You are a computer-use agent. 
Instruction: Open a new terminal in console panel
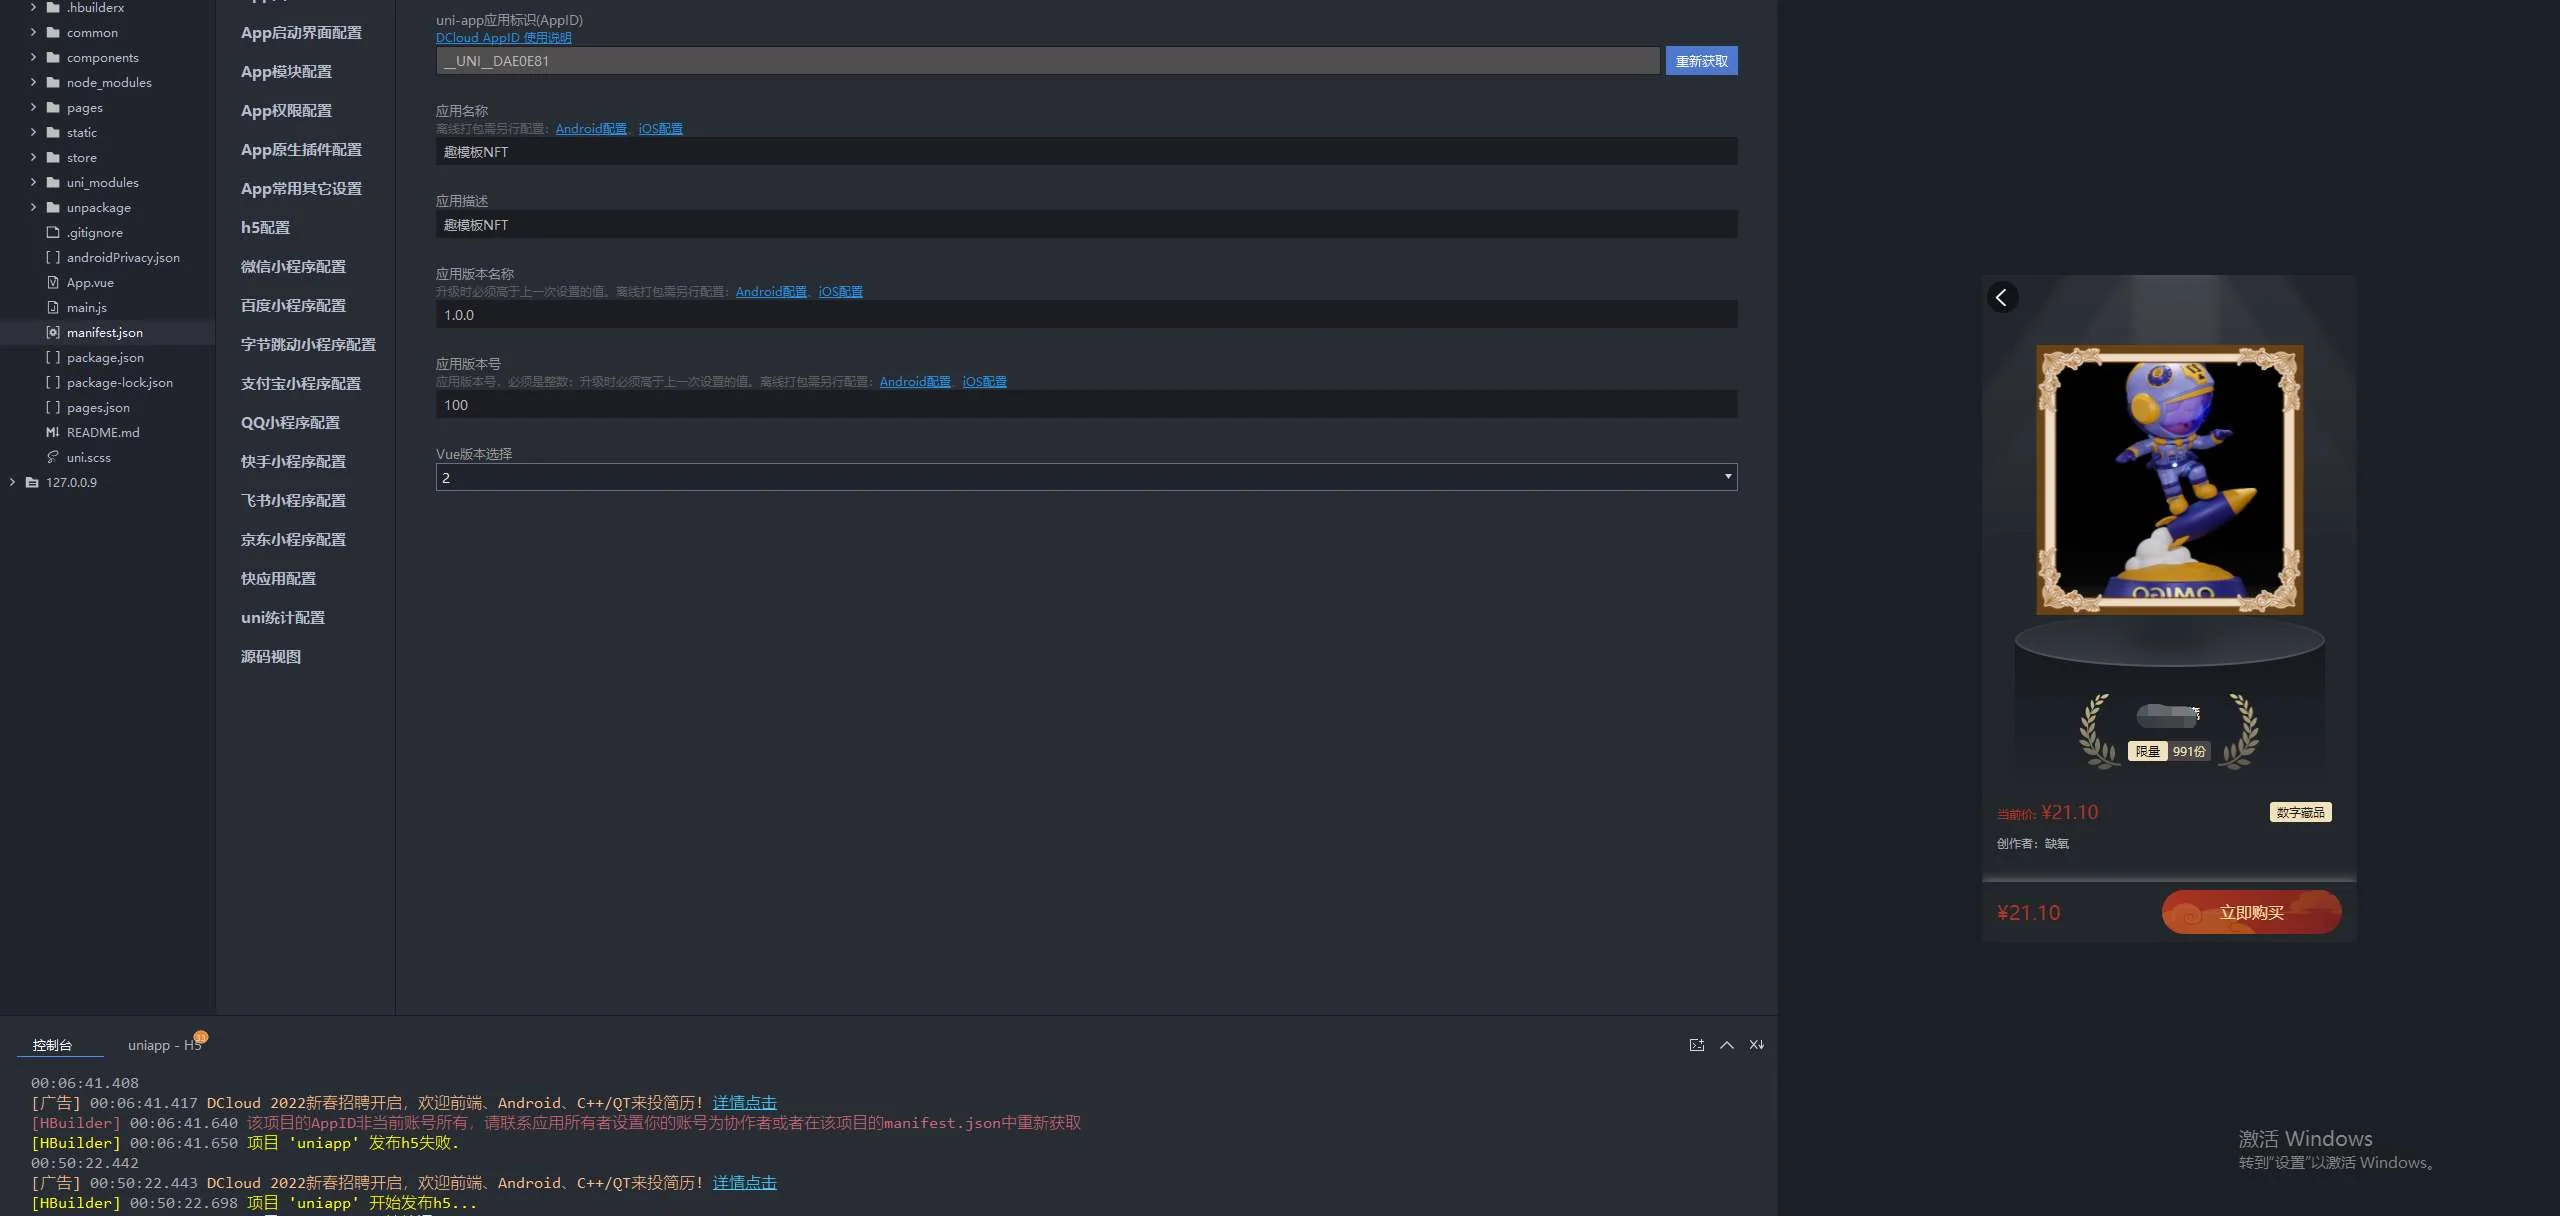point(1696,1045)
